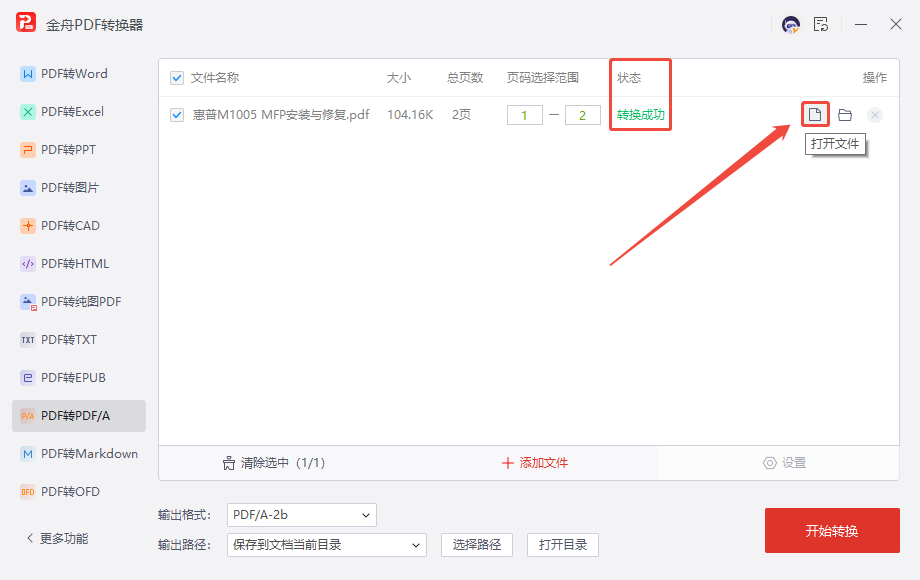This screenshot has height=580, width=920.
Task: Click the 转换成功 status text
Action: [x=641, y=115]
